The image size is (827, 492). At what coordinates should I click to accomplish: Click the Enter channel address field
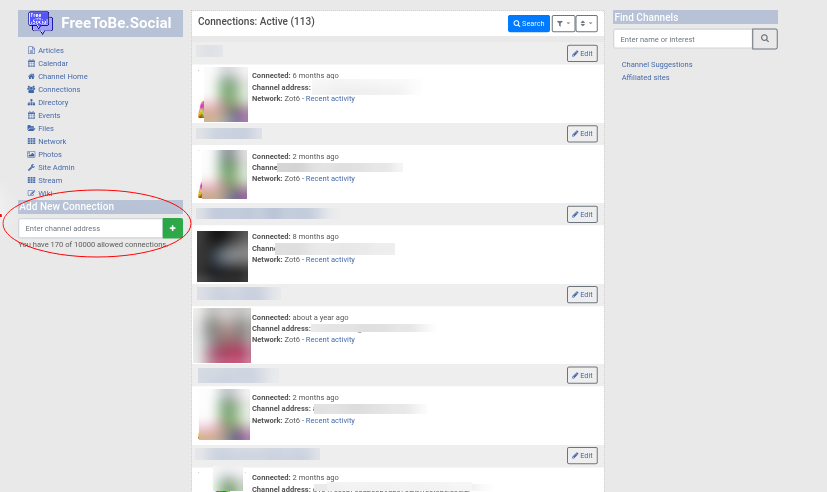tap(91, 228)
